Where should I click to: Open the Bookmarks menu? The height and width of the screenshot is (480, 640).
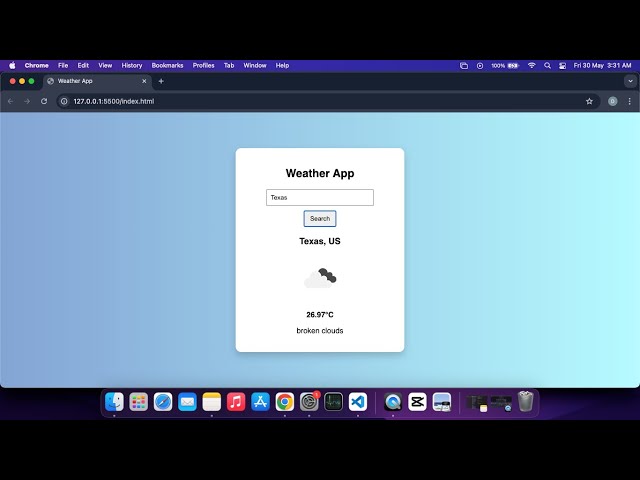pos(167,65)
